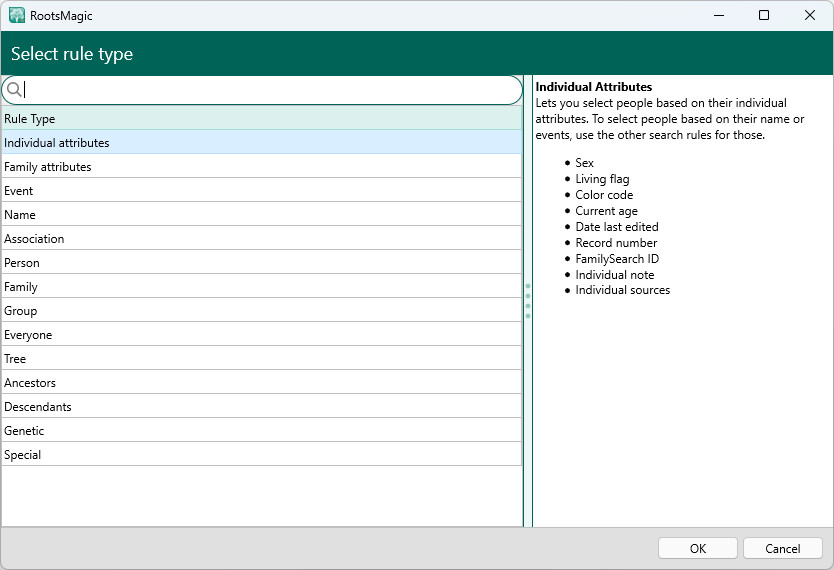Click the Cancel button

pos(782,548)
